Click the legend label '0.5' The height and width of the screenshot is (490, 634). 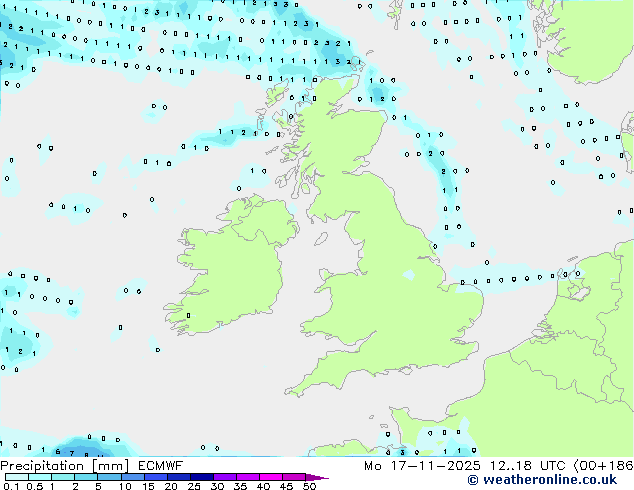coord(34,486)
